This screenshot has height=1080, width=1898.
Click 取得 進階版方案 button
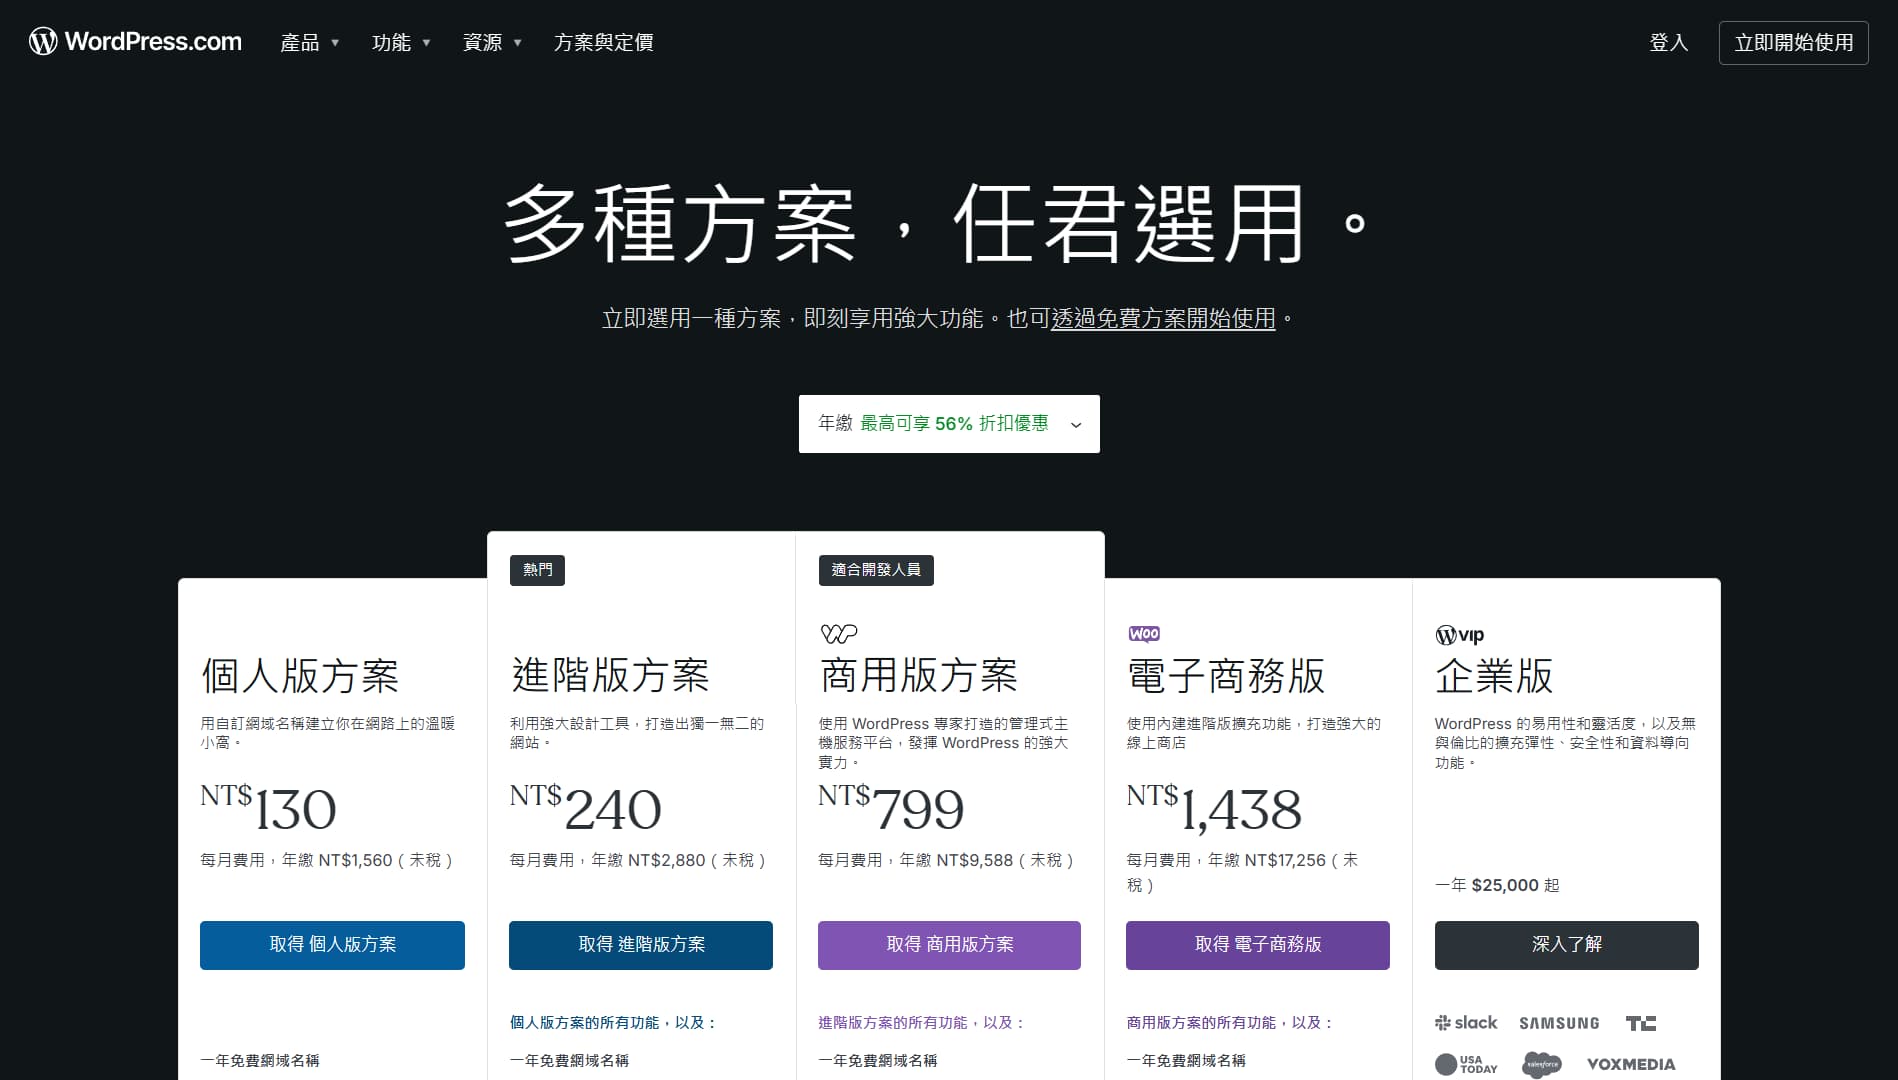[641, 945]
